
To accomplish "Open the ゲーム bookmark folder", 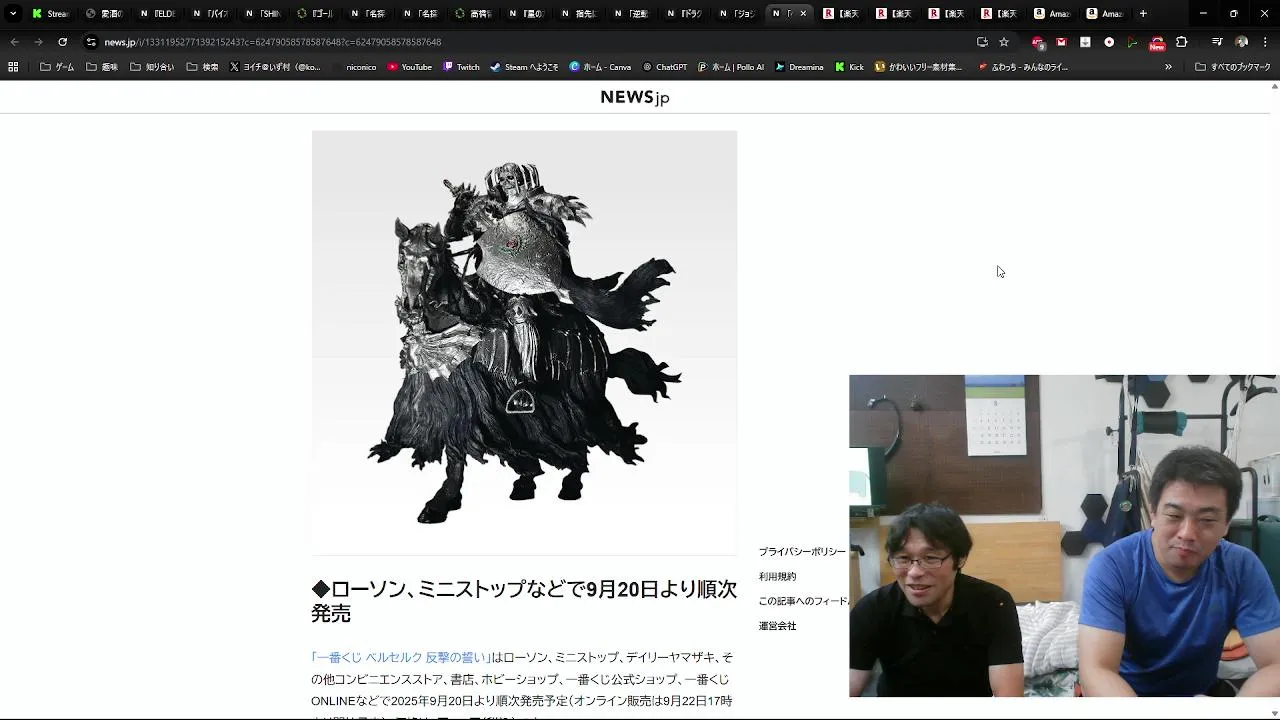I will (x=57, y=67).
